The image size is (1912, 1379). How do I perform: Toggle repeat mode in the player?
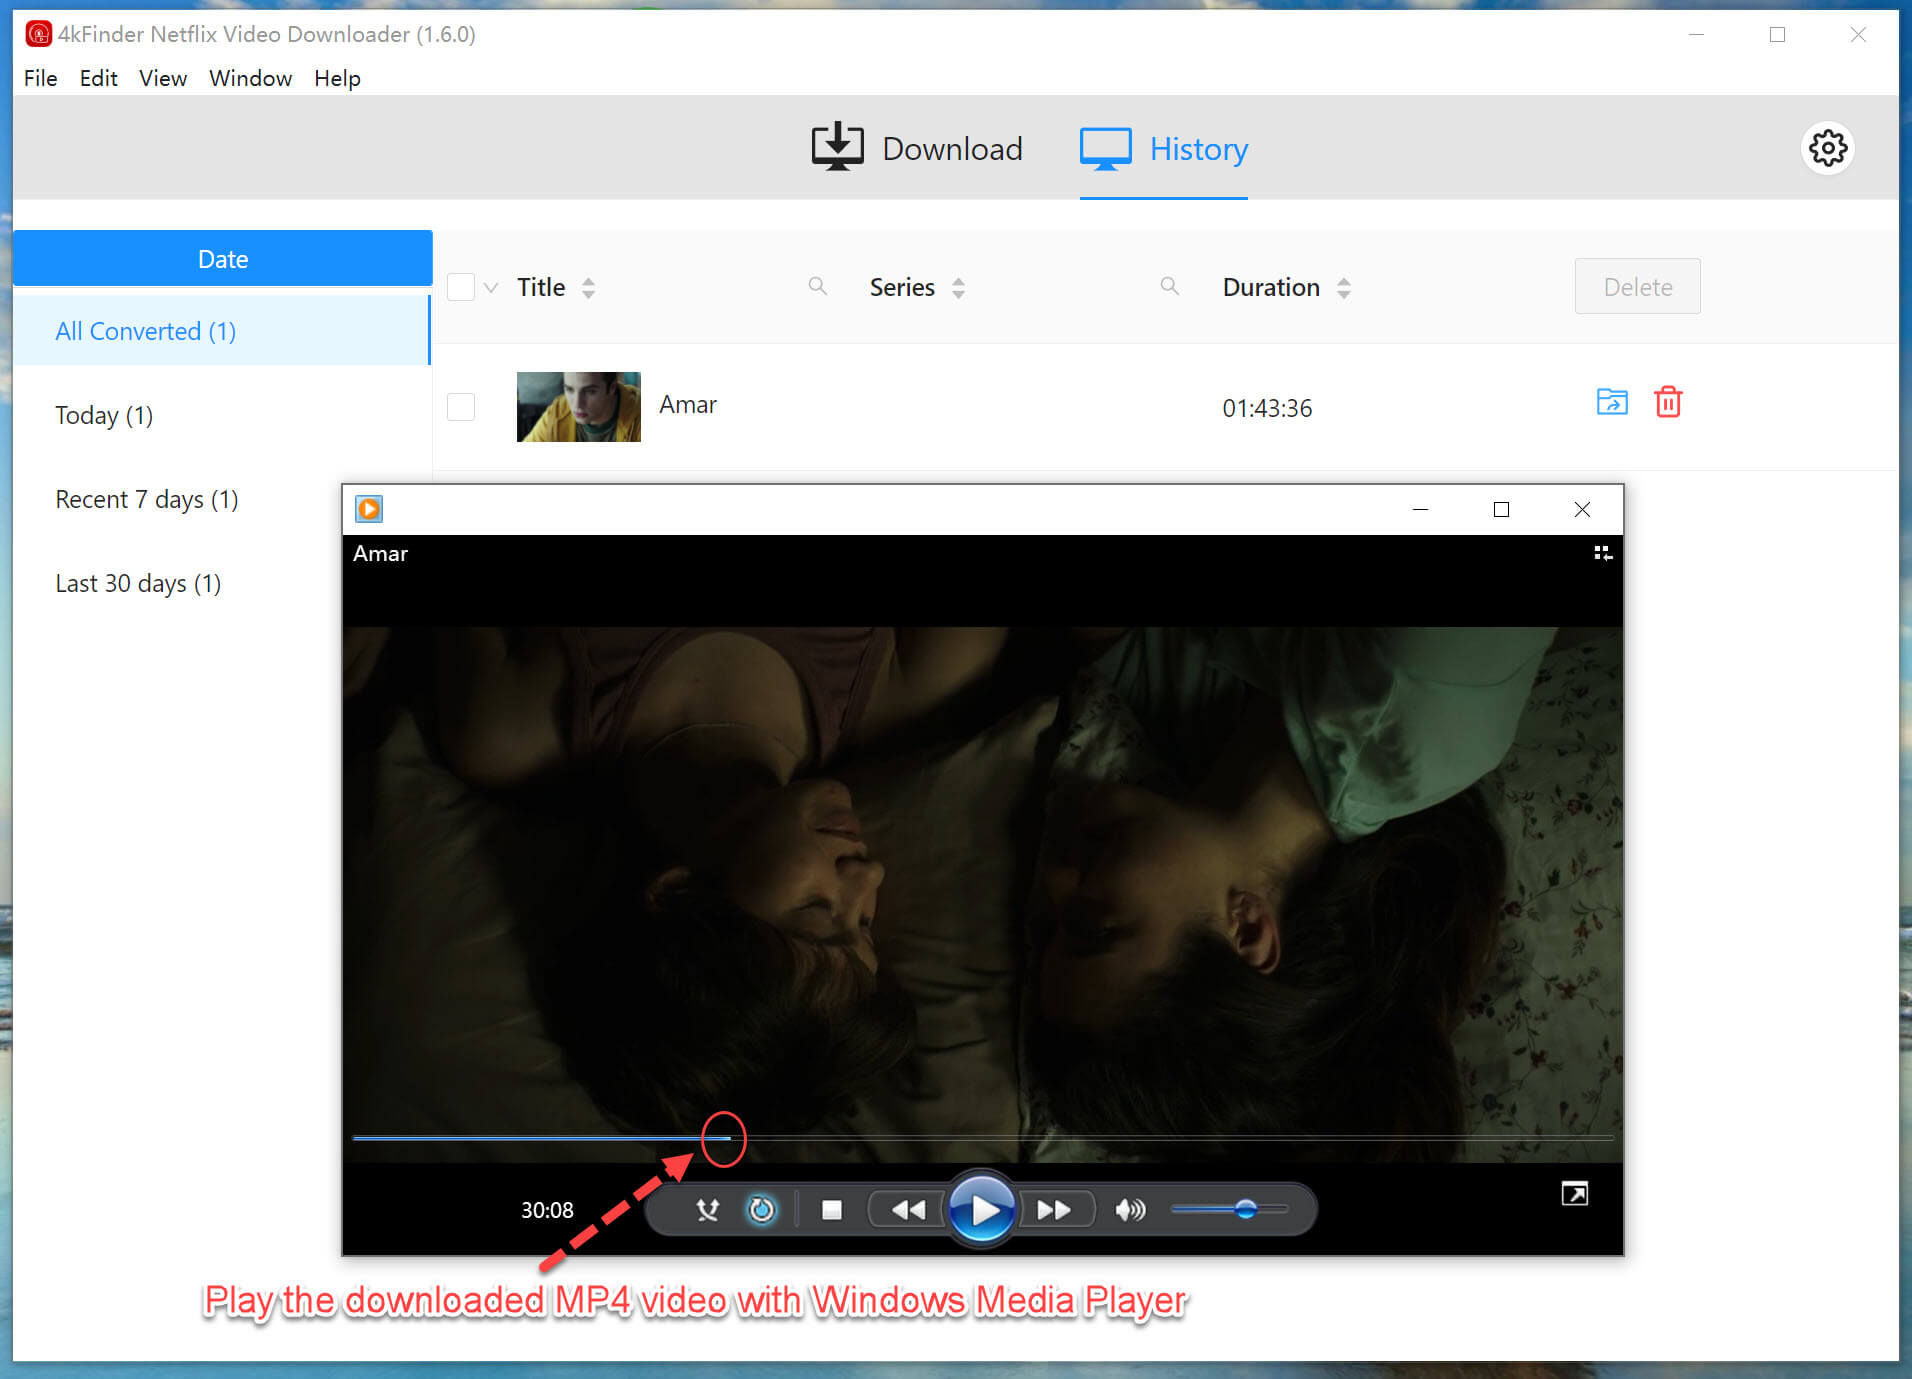coord(762,1209)
